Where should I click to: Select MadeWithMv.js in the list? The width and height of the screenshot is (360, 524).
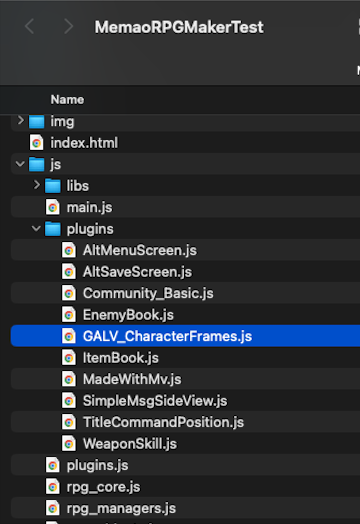click(132, 379)
